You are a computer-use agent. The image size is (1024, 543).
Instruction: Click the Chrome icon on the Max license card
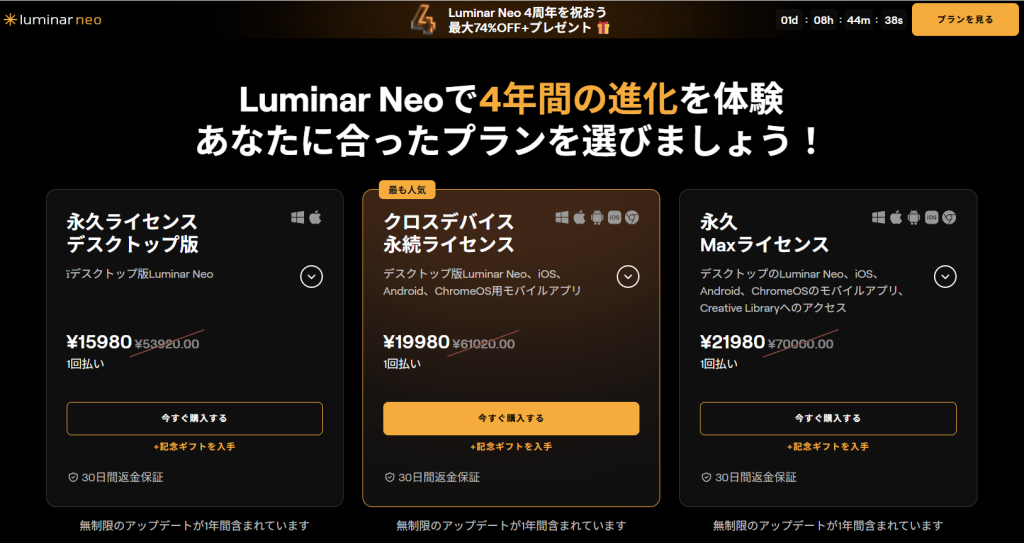(949, 217)
